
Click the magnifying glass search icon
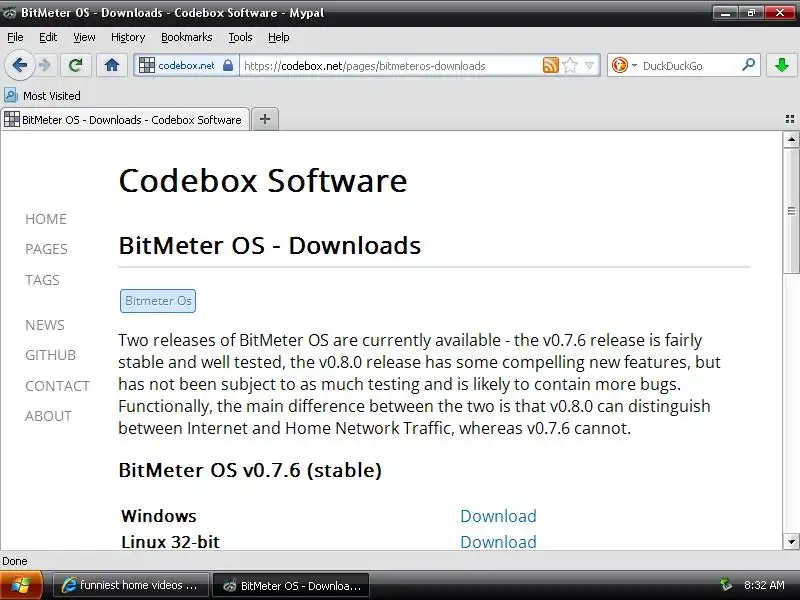pos(748,65)
